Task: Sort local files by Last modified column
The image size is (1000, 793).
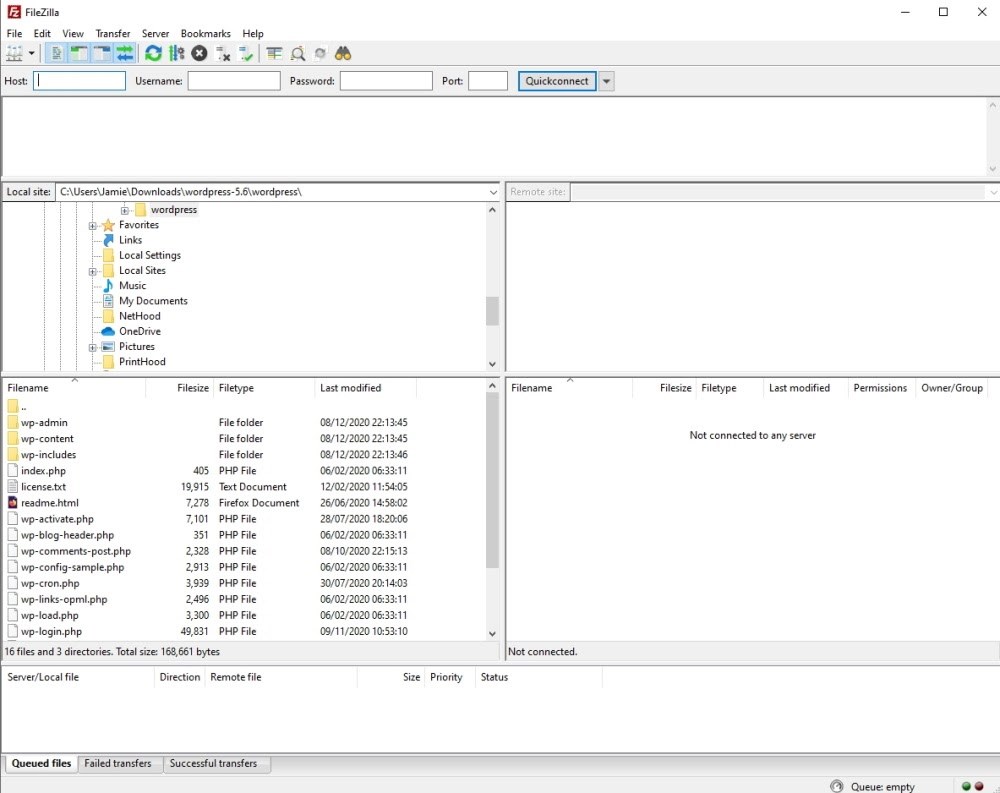Action: pyautogui.click(x=365, y=388)
